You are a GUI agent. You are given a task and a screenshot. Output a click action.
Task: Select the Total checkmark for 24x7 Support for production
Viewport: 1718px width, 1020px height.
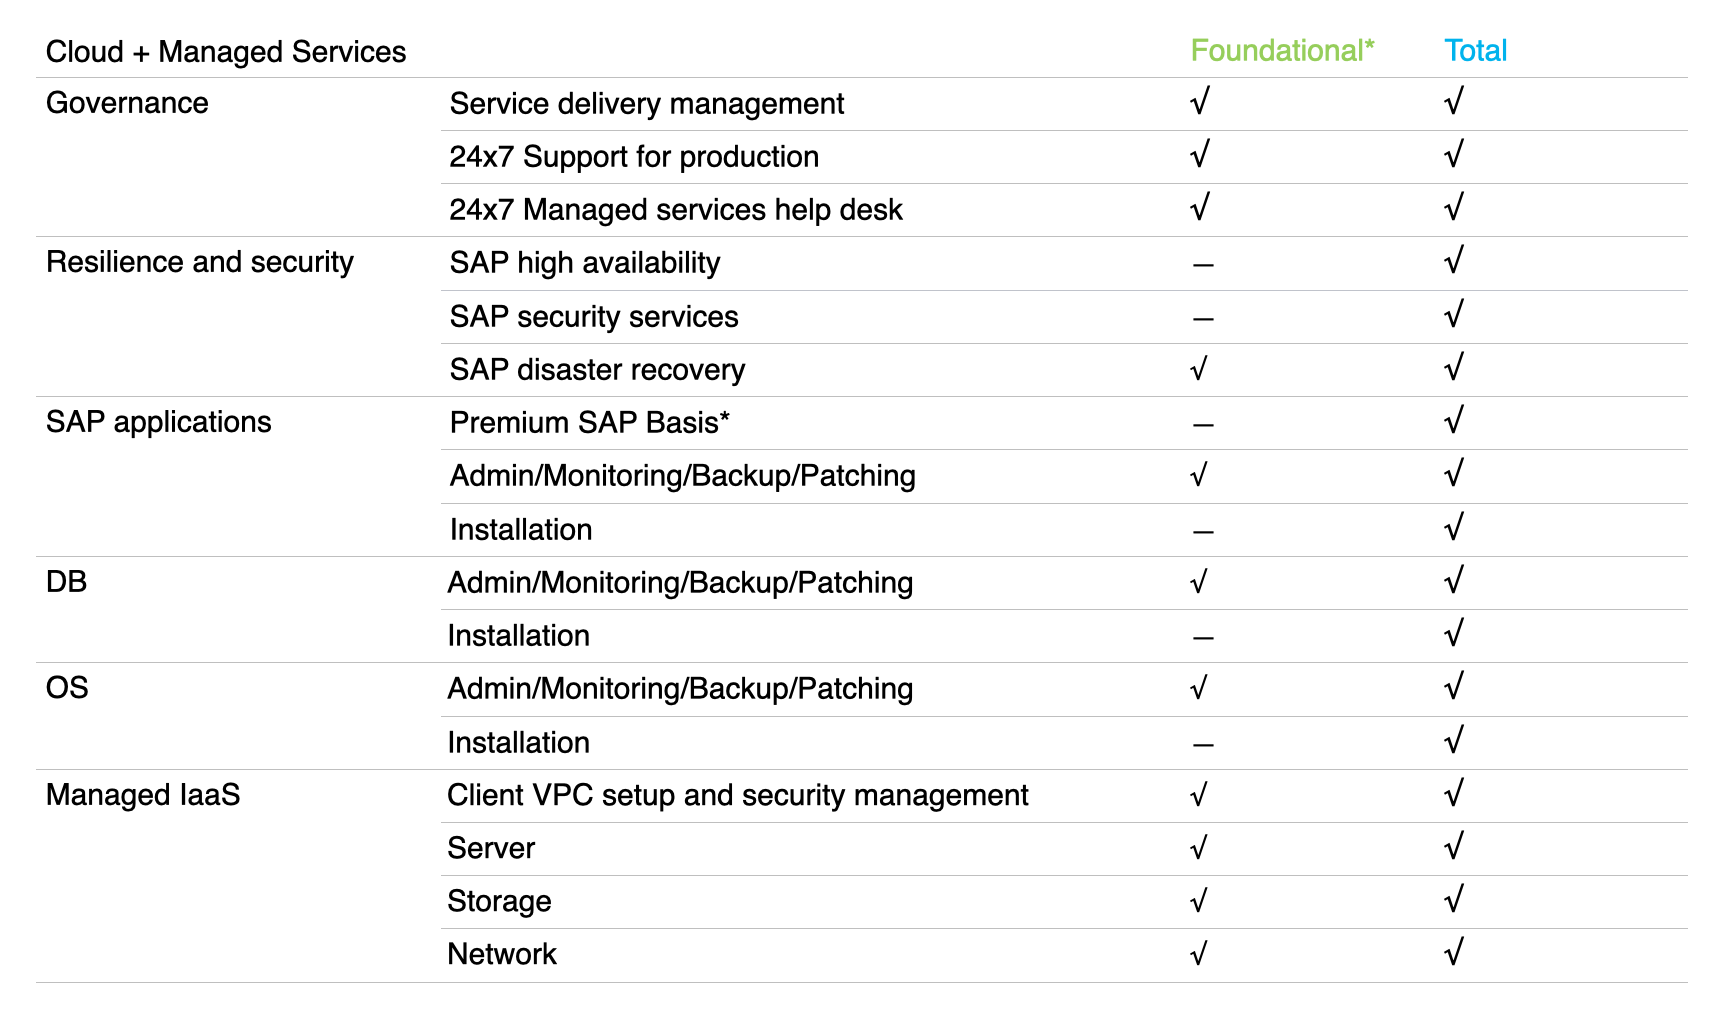[1454, 155]
